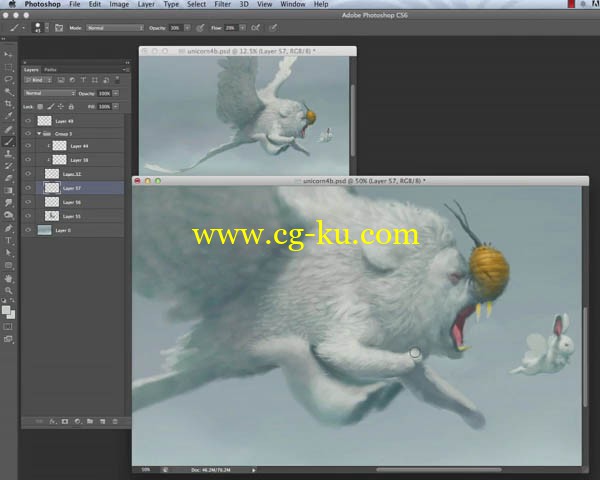The image size is (600, 480).
Task: Select the Zoom tool
Action: coord(8,291)
